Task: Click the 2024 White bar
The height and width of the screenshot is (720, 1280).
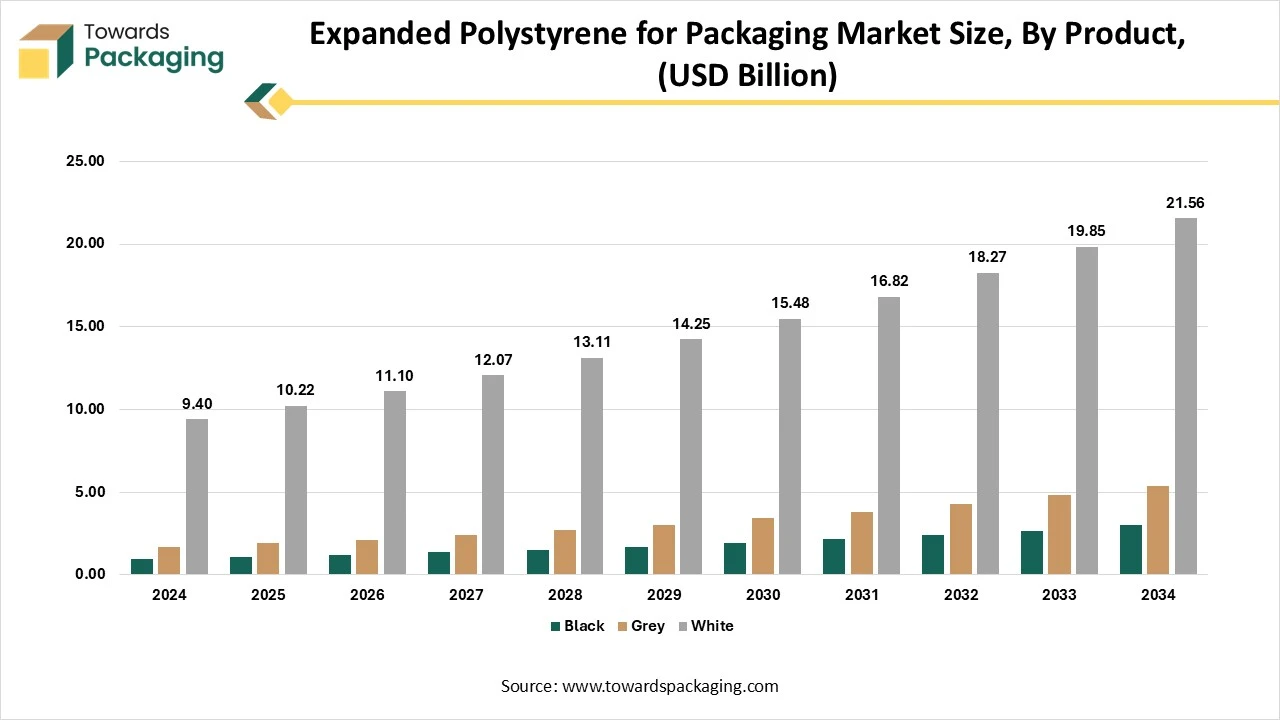Action: (197, 496)
